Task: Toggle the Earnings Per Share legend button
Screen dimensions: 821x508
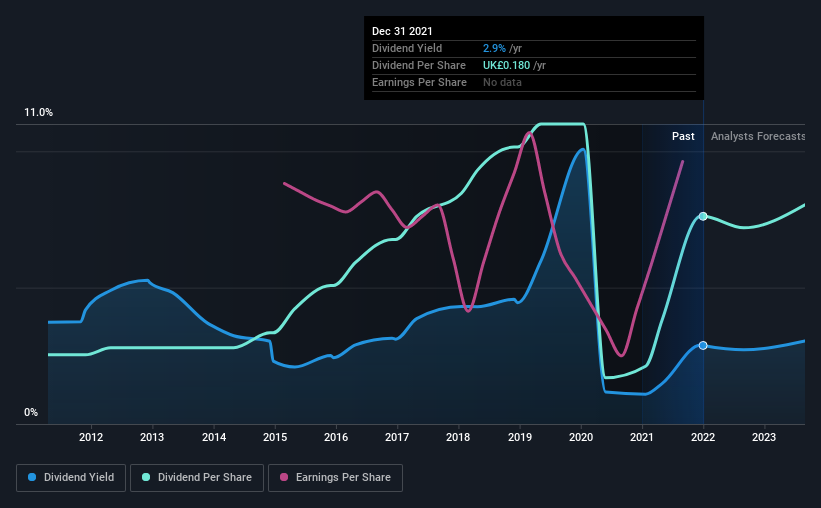Action: (335, 478)
